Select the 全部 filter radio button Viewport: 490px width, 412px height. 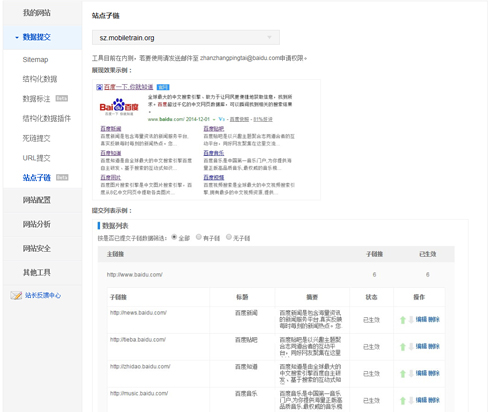(174, 237)
